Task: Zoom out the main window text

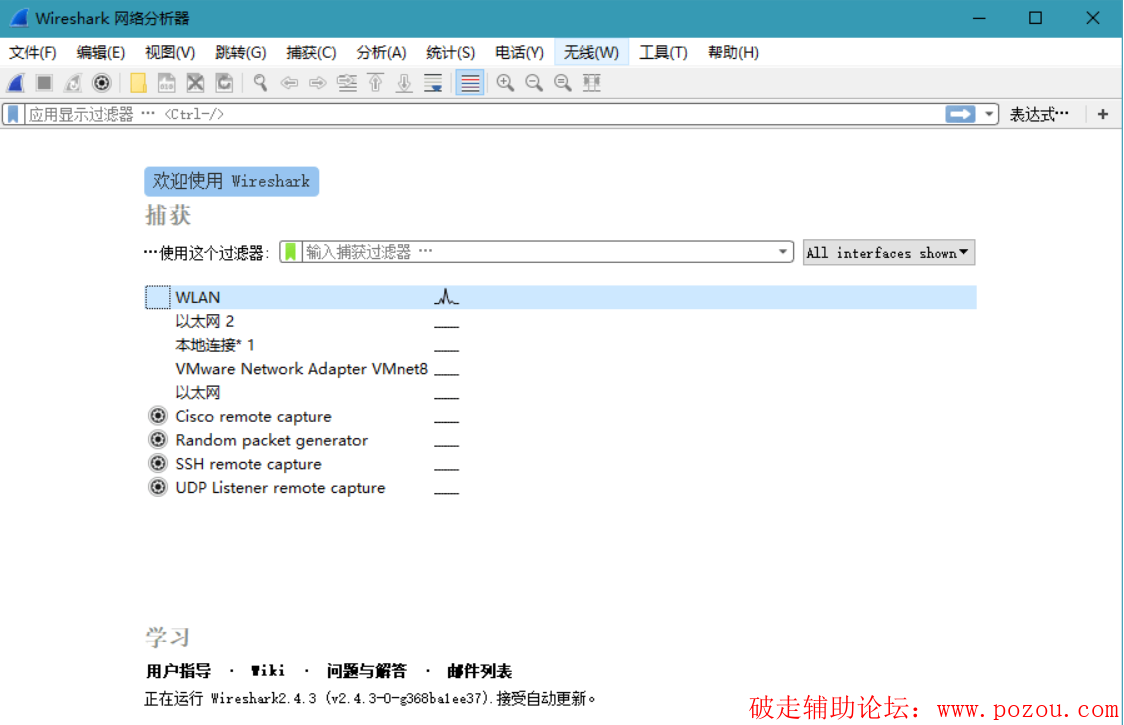Action: 534,83
